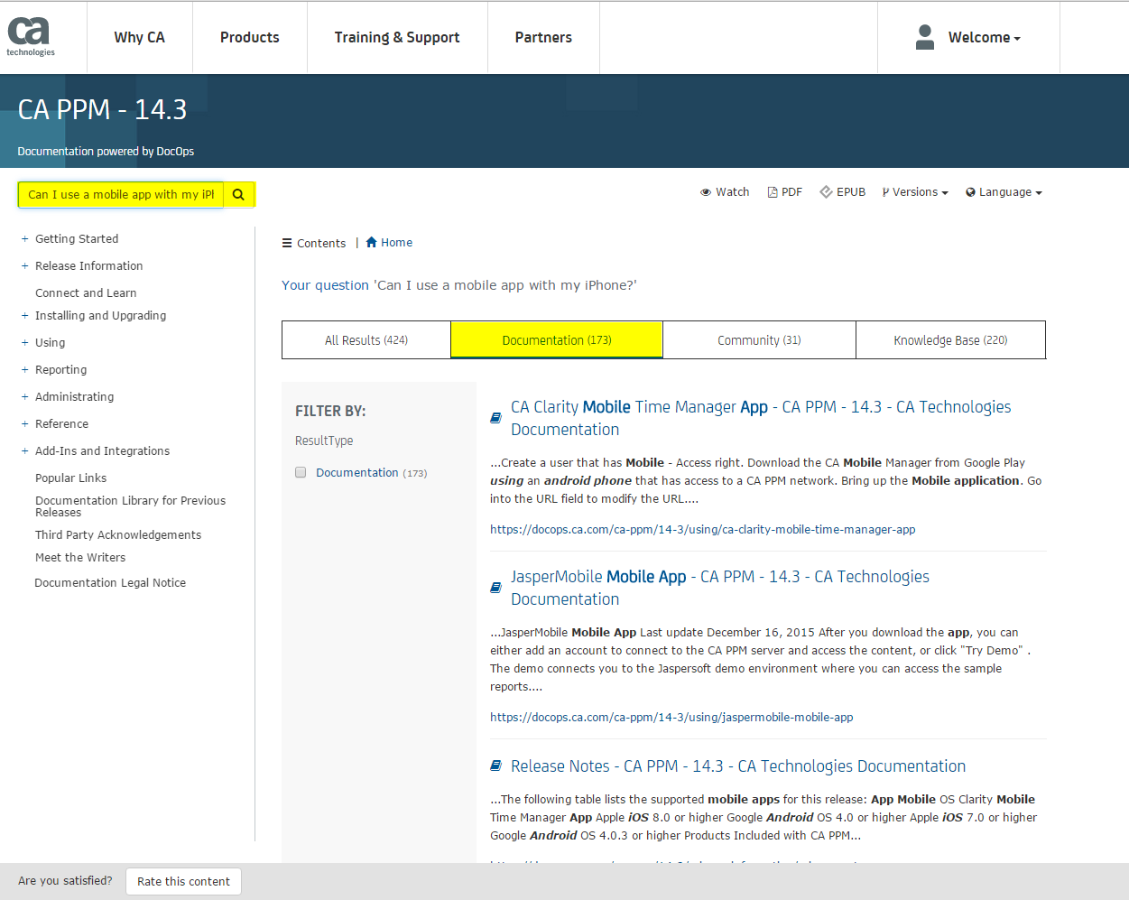Click the EPUB export link
The height and width of the screenshot is (900, 1129).
click(x=851, y=192)
